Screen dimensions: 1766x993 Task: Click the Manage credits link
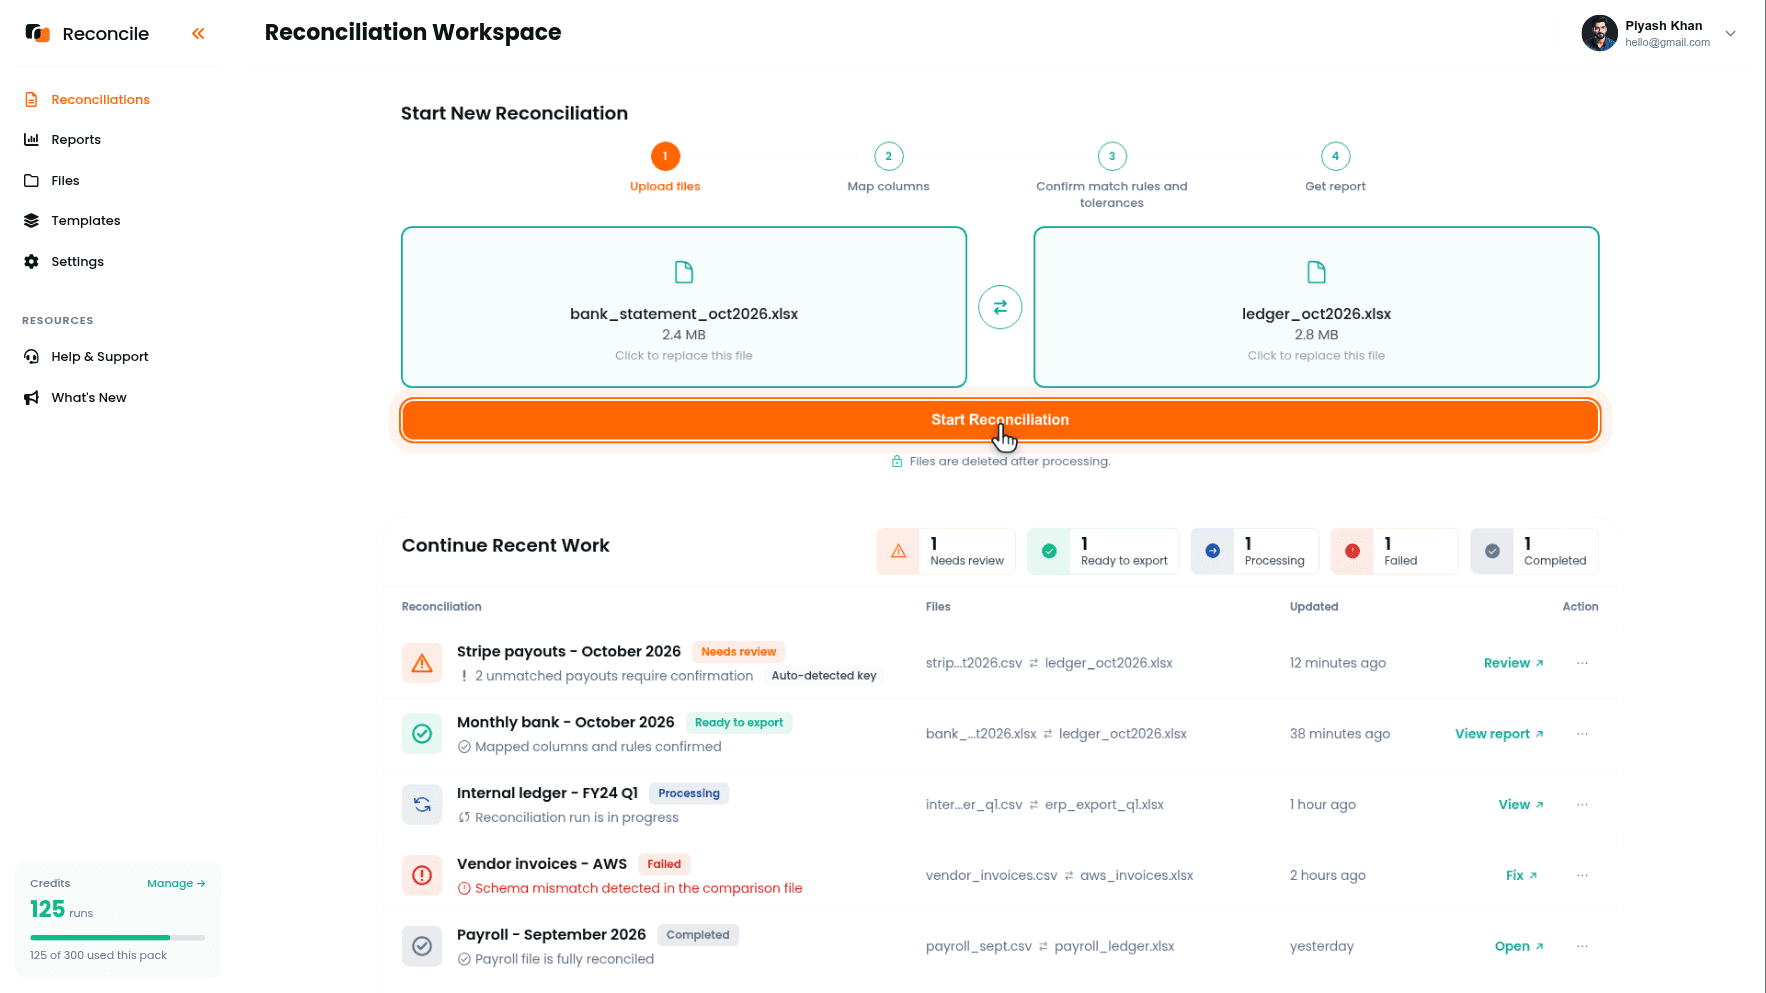pyautogui.click(x=176, y=884)
